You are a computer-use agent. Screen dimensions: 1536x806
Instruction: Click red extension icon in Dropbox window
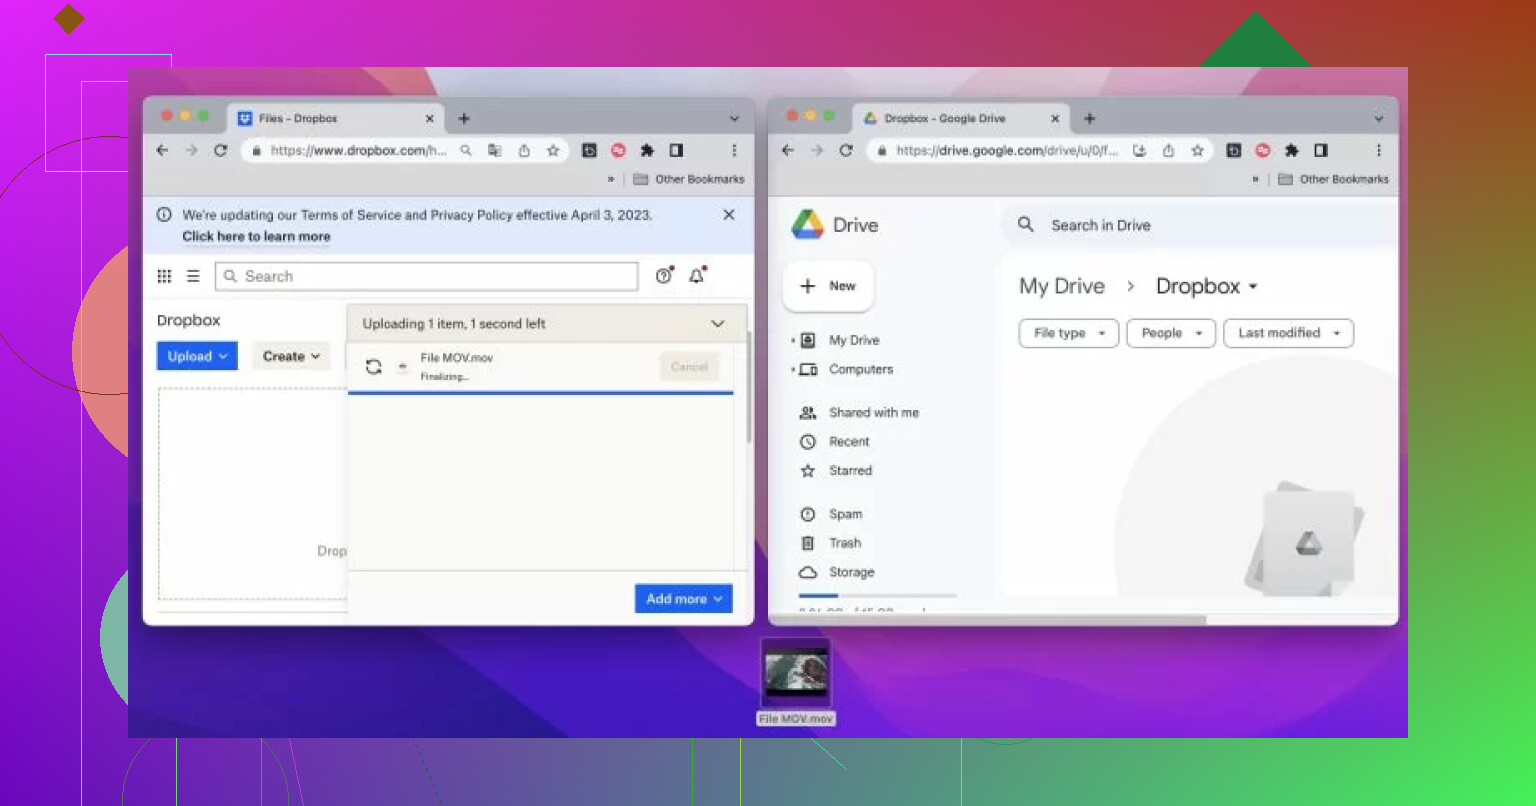[618, 150]
